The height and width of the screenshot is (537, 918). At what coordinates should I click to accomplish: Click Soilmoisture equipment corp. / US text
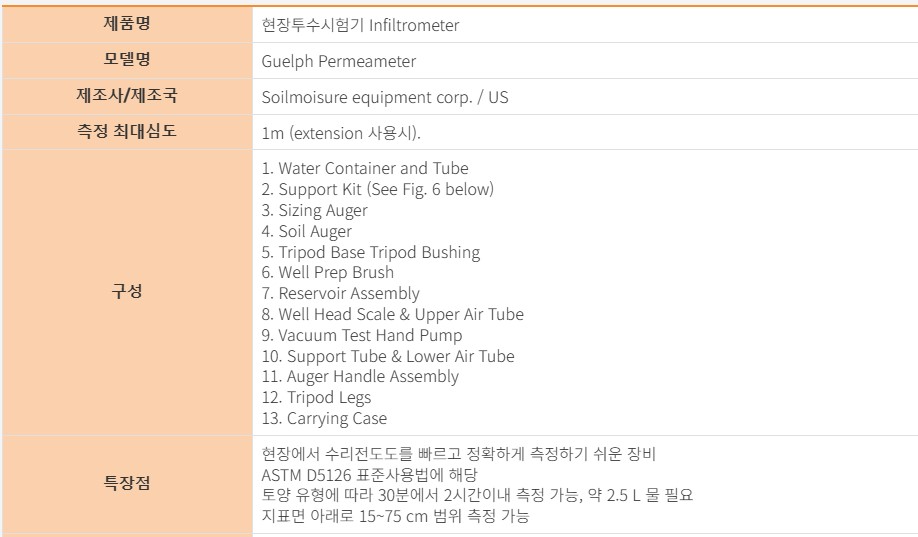(385, 98)
